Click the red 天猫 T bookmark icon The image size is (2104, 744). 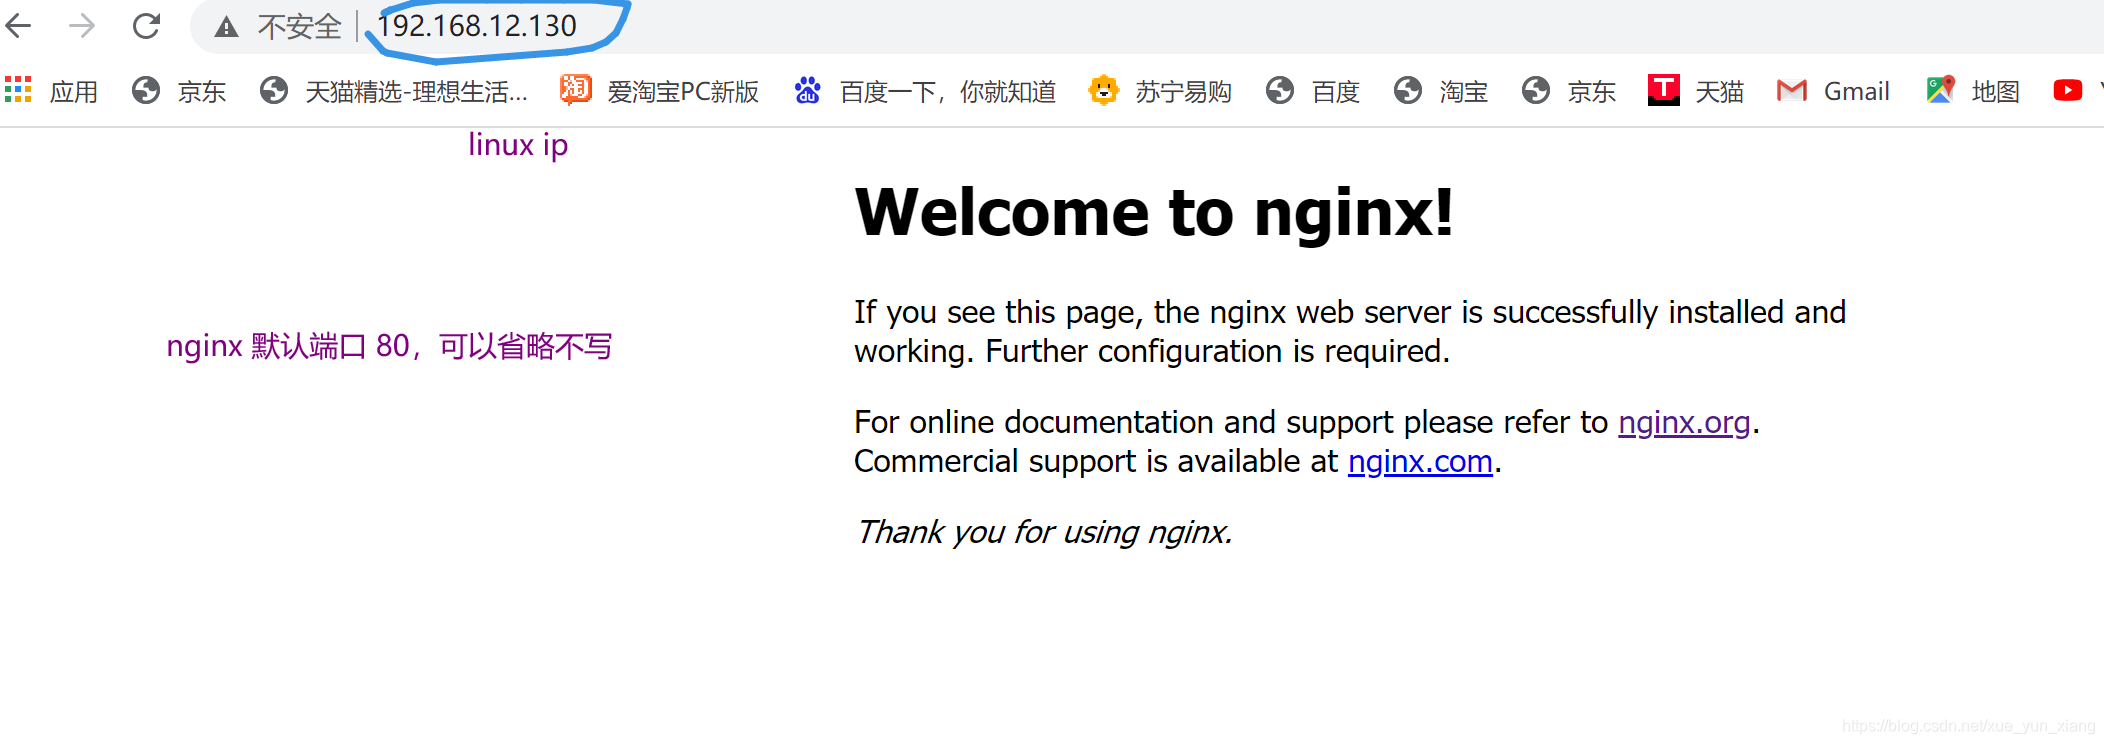pos(1663,90)
